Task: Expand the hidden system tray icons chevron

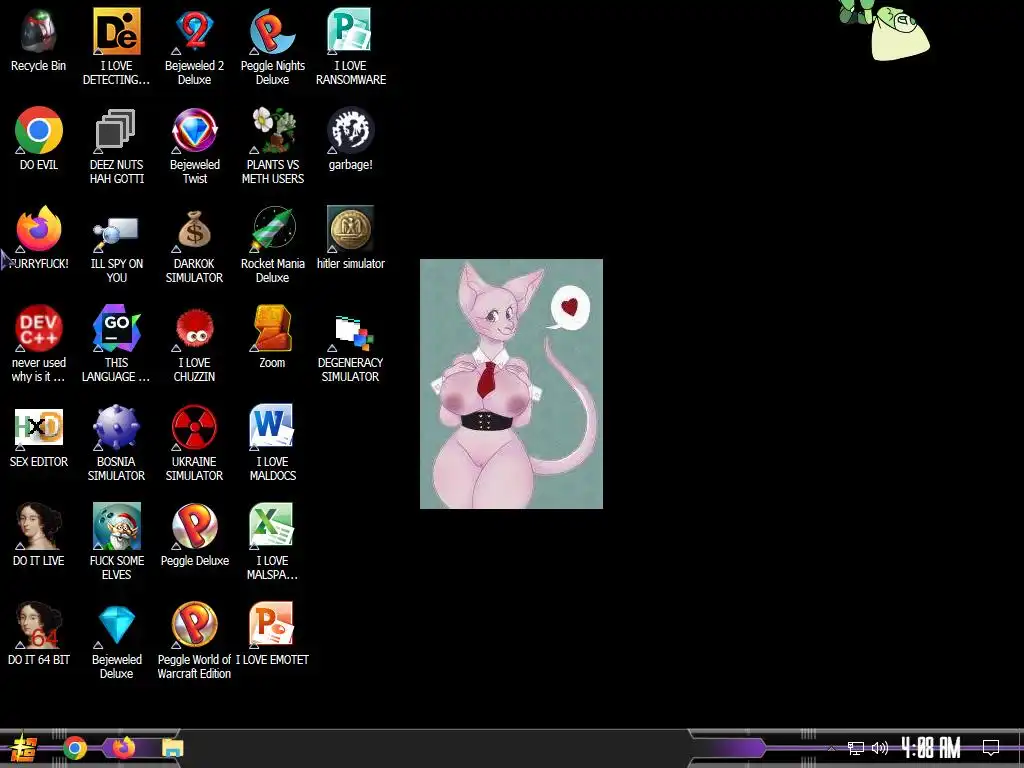Action: click(x=831, y=748)
